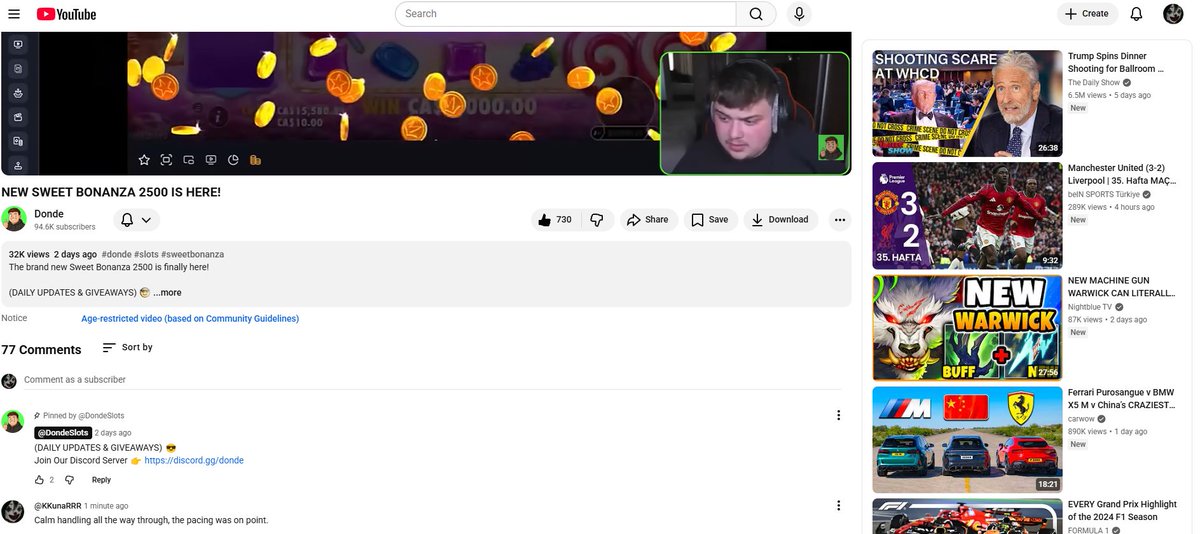Open the #donde hashtag
1200x534 pixels.
point(115,255)
